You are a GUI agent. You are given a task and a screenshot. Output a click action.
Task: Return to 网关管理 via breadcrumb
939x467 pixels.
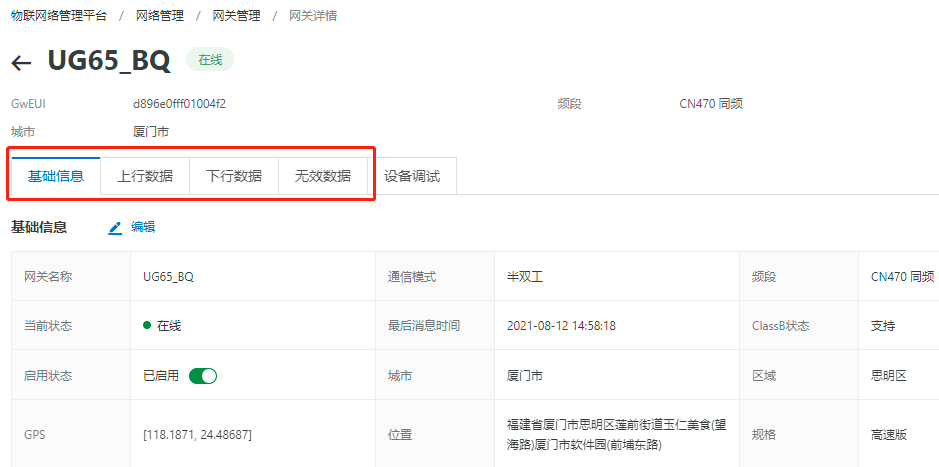(x=237, y=16)
